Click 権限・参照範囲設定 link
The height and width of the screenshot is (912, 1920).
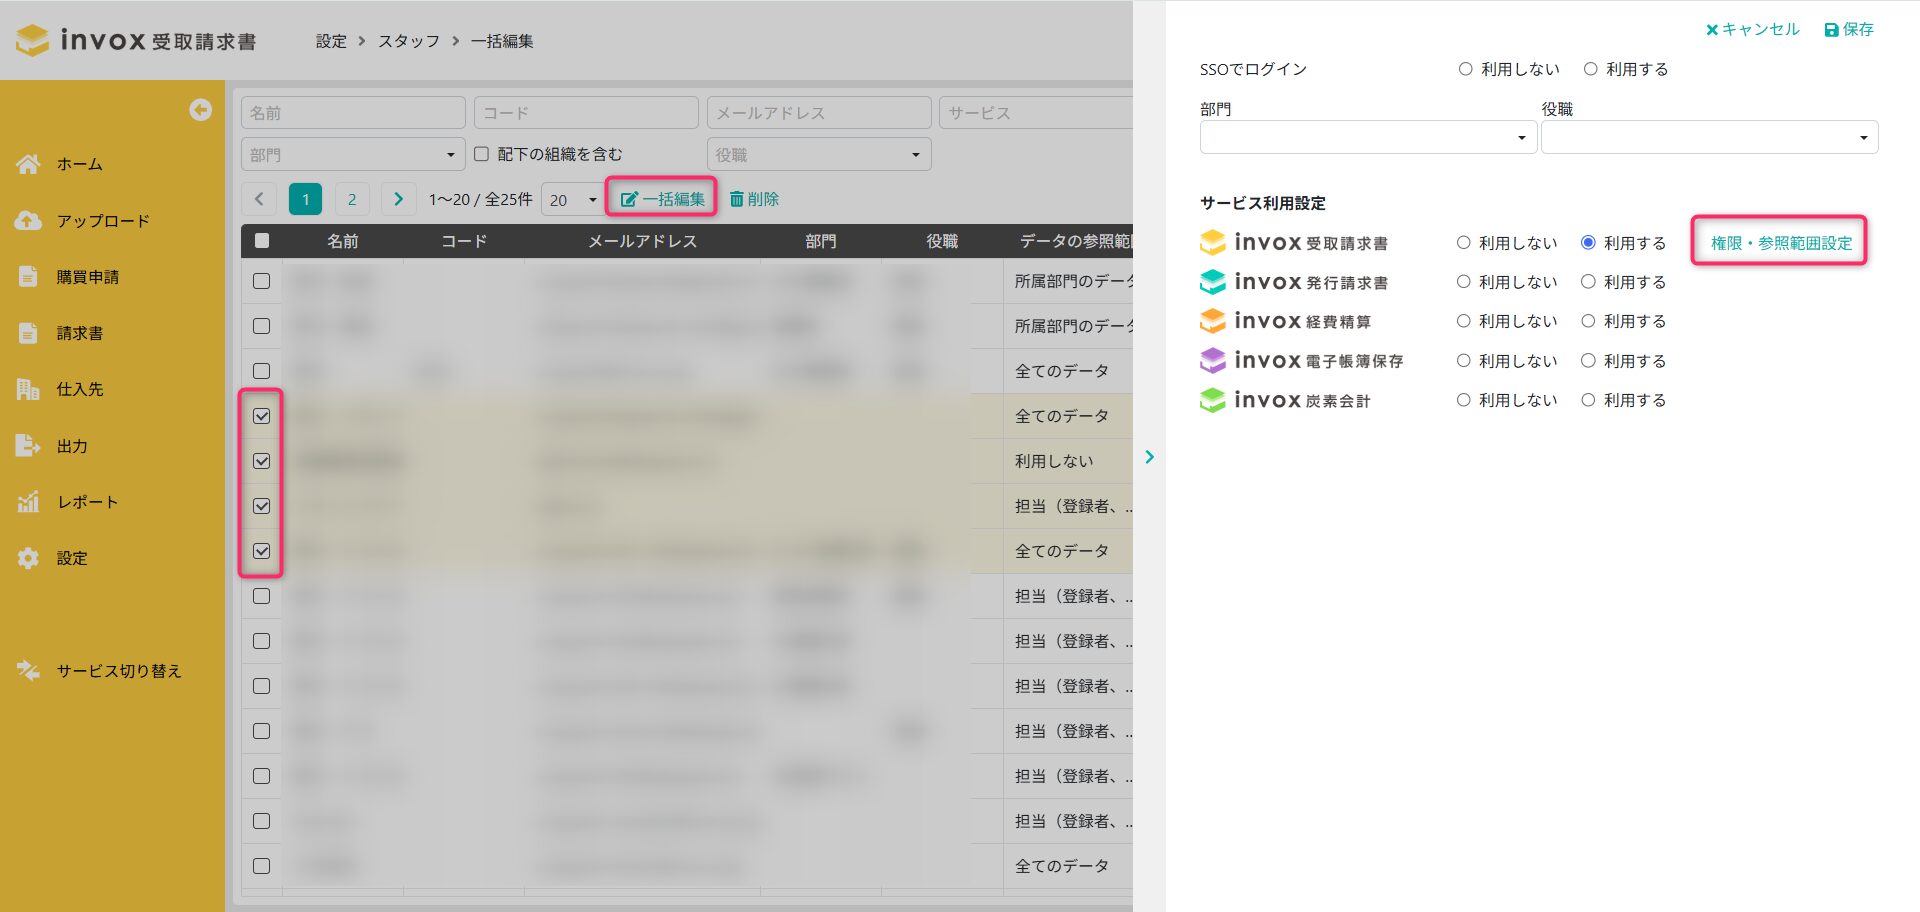(x=1781, y=243)
